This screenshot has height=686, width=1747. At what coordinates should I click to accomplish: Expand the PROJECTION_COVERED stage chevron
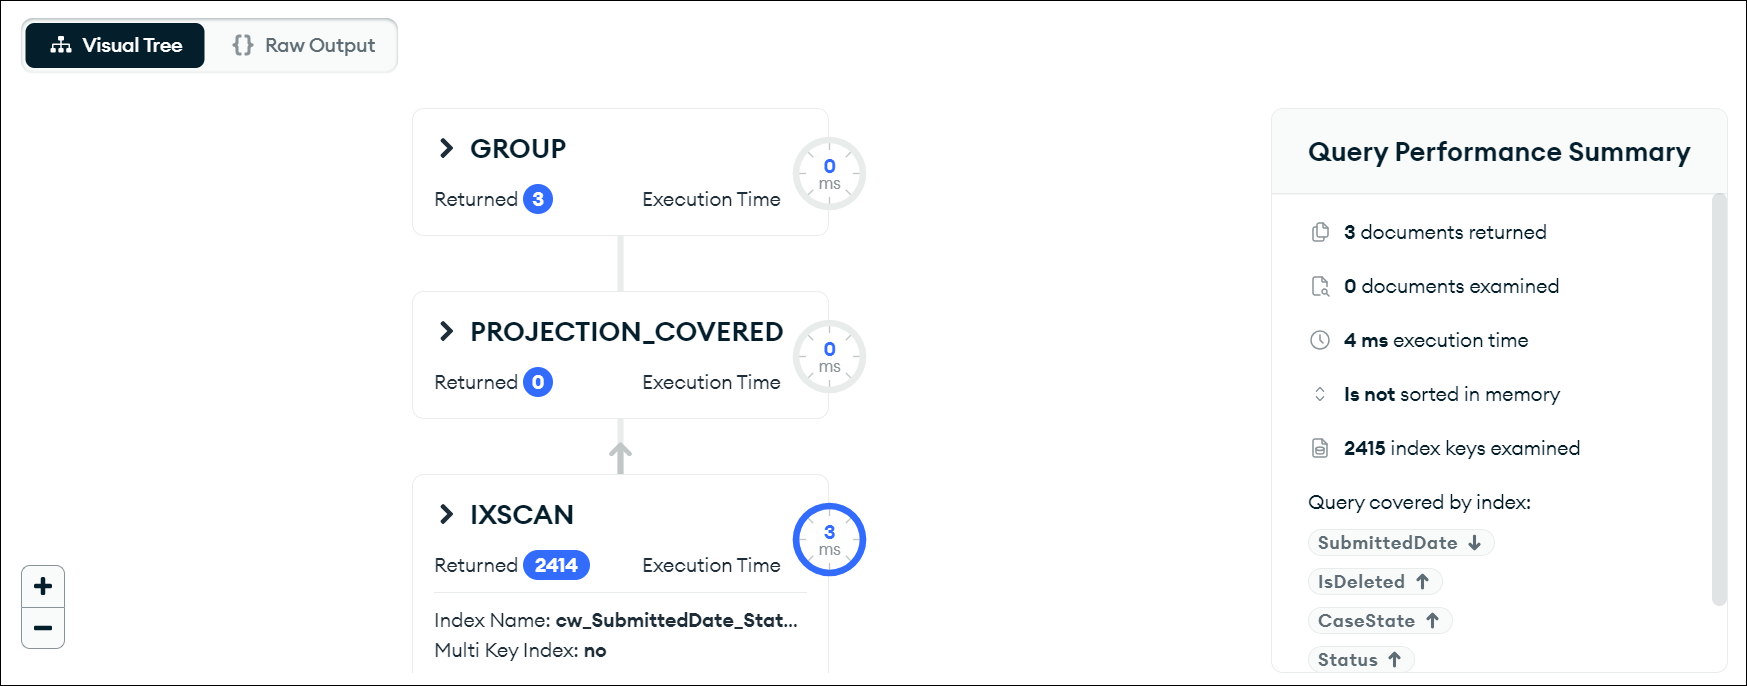(446, 332)
